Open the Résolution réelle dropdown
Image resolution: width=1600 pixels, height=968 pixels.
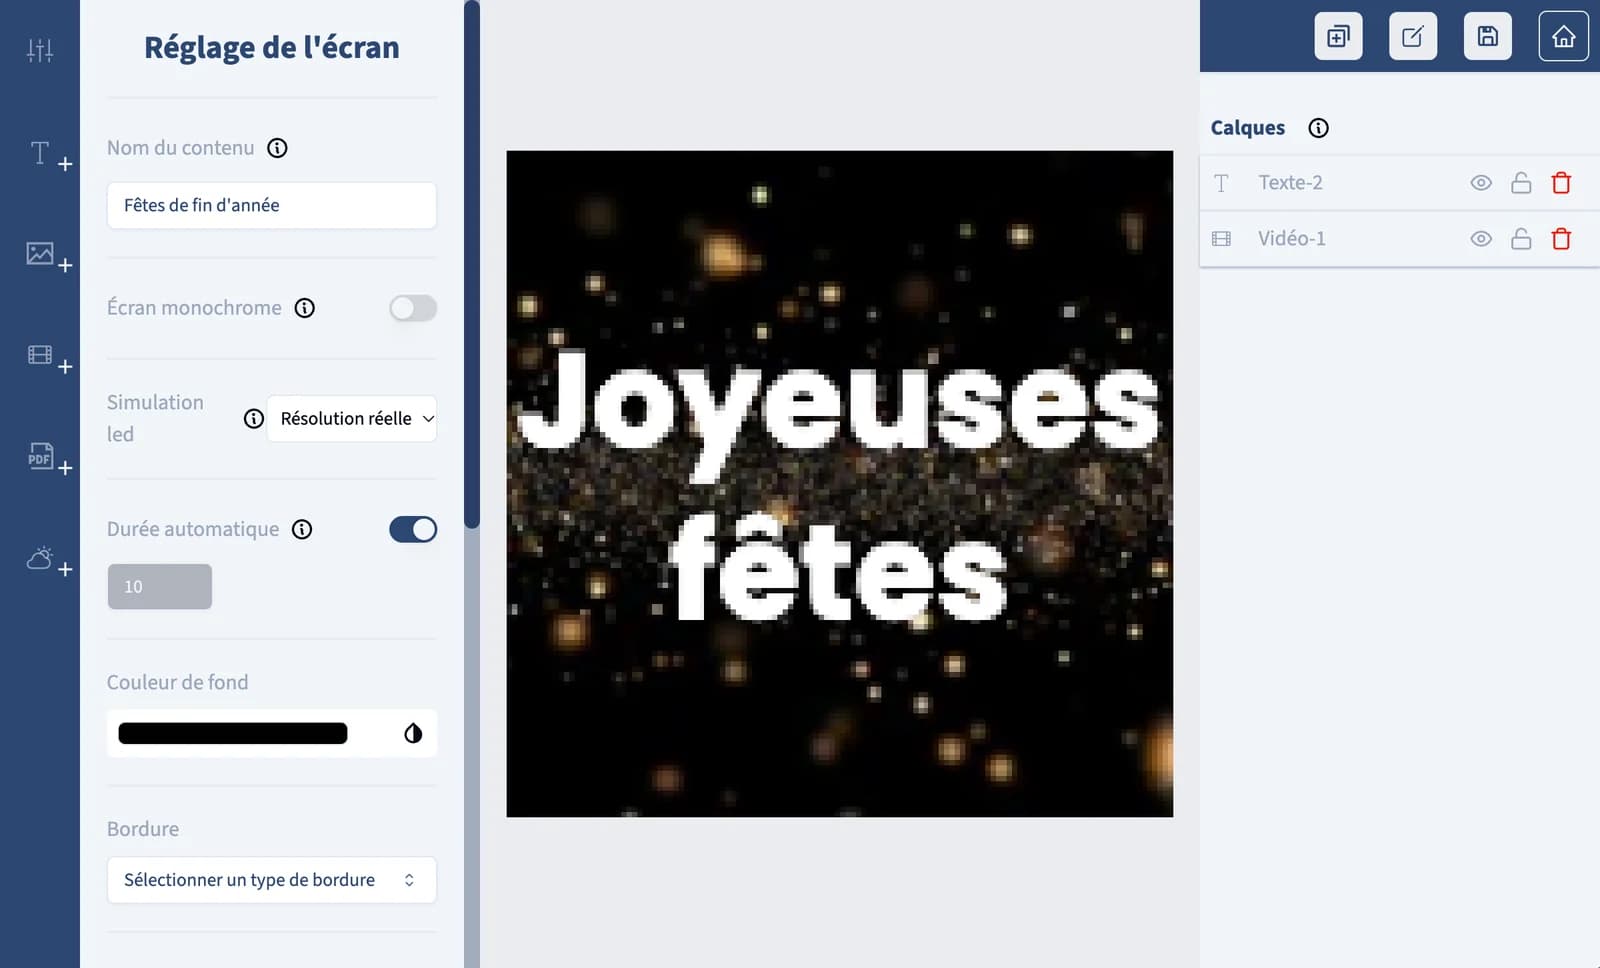pyautogui.click(x=352, y=419)
